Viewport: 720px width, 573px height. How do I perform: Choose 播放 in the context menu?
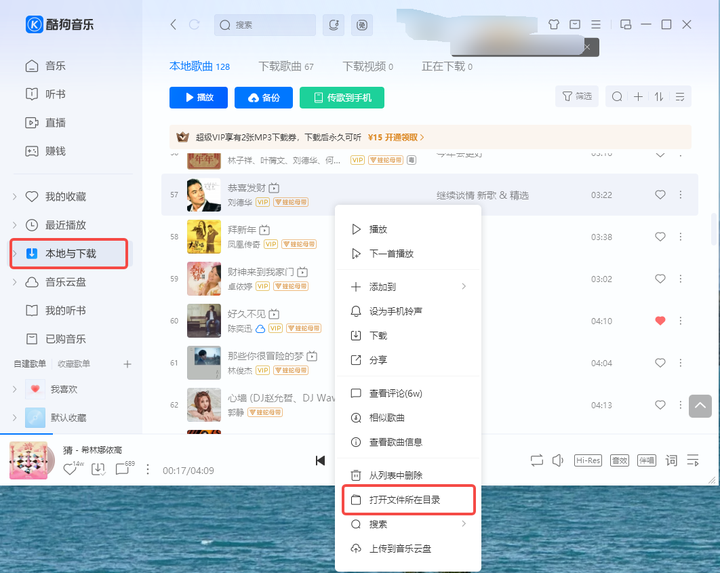[408, 229]
